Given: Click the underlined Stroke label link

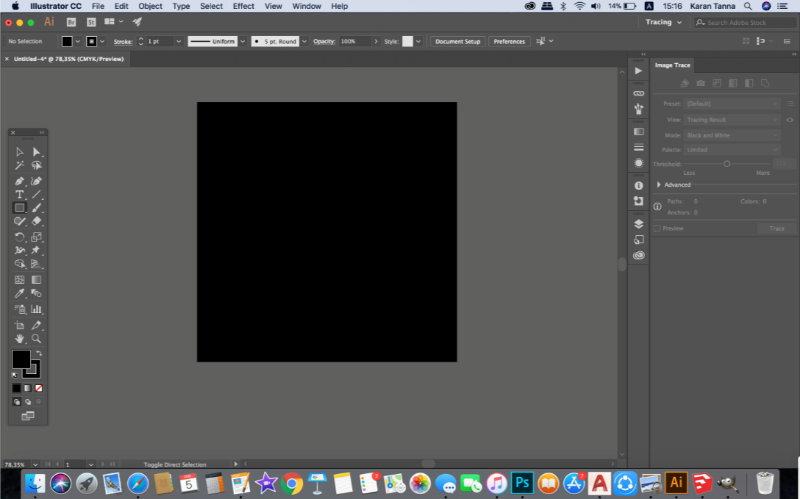Looking at the screenshot, I should (x=123, y=41).
